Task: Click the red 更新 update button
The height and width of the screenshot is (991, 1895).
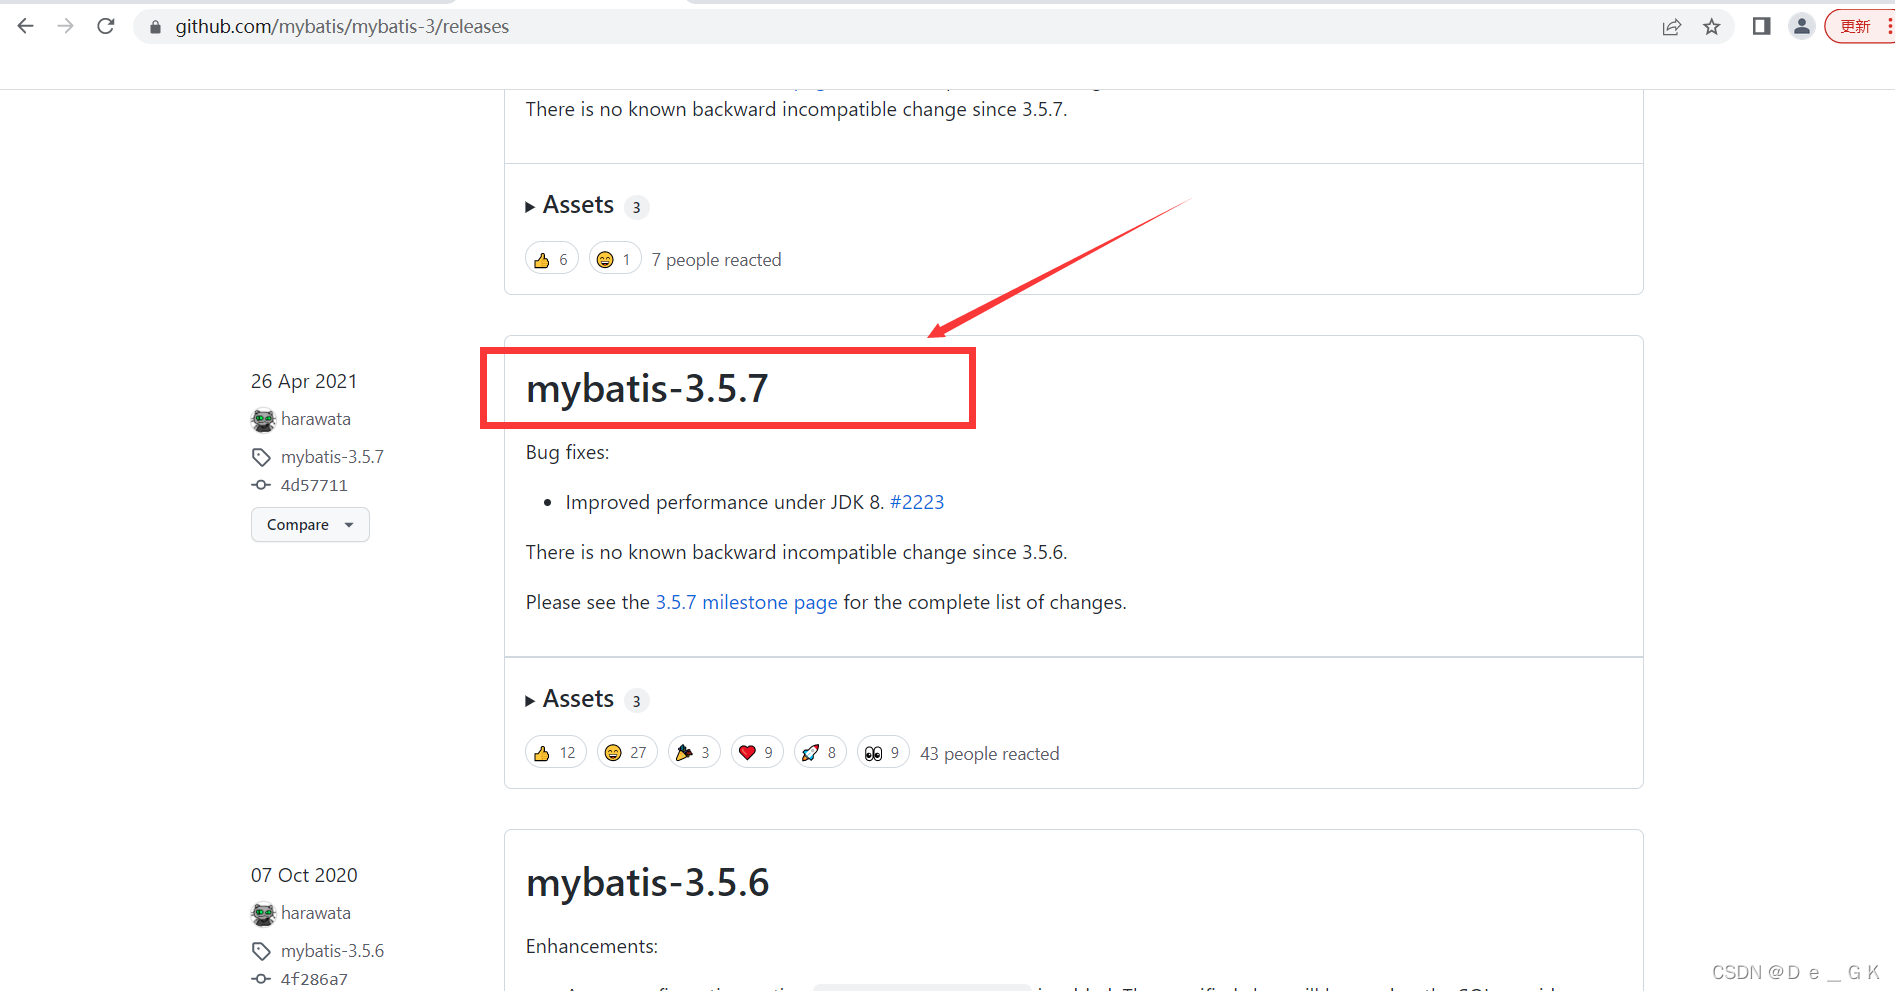Action: tap(1856, 27)
